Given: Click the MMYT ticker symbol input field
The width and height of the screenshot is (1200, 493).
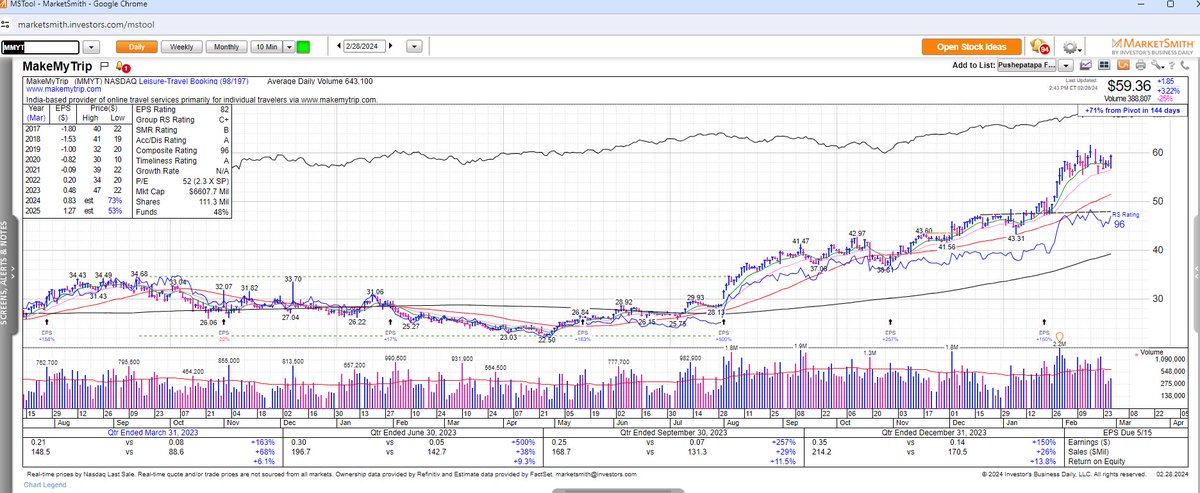Looking at the screenshot, I should click(x=38, y=46).
